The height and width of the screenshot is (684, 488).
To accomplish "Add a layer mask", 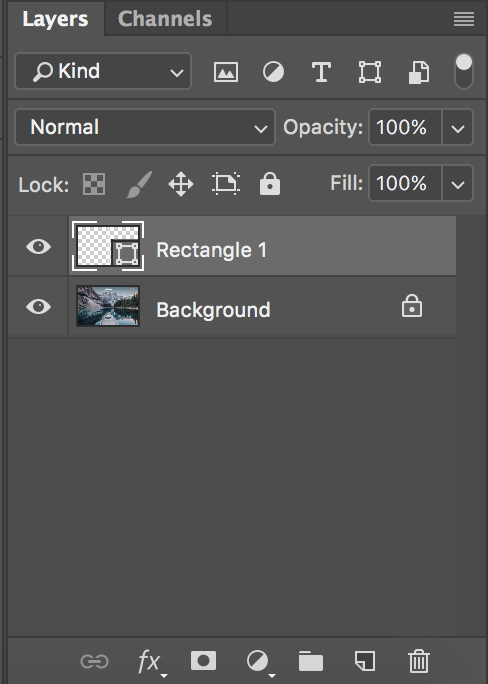I will 203,660.
